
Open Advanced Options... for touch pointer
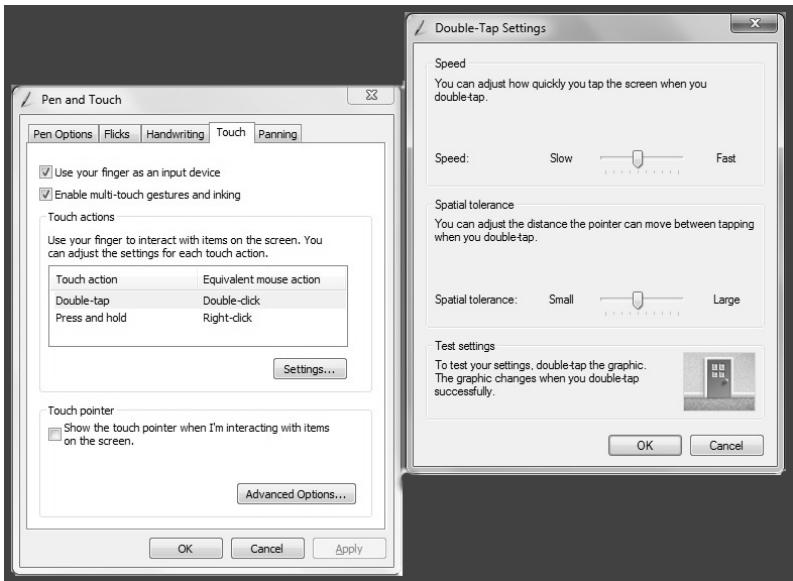(296, 494)
